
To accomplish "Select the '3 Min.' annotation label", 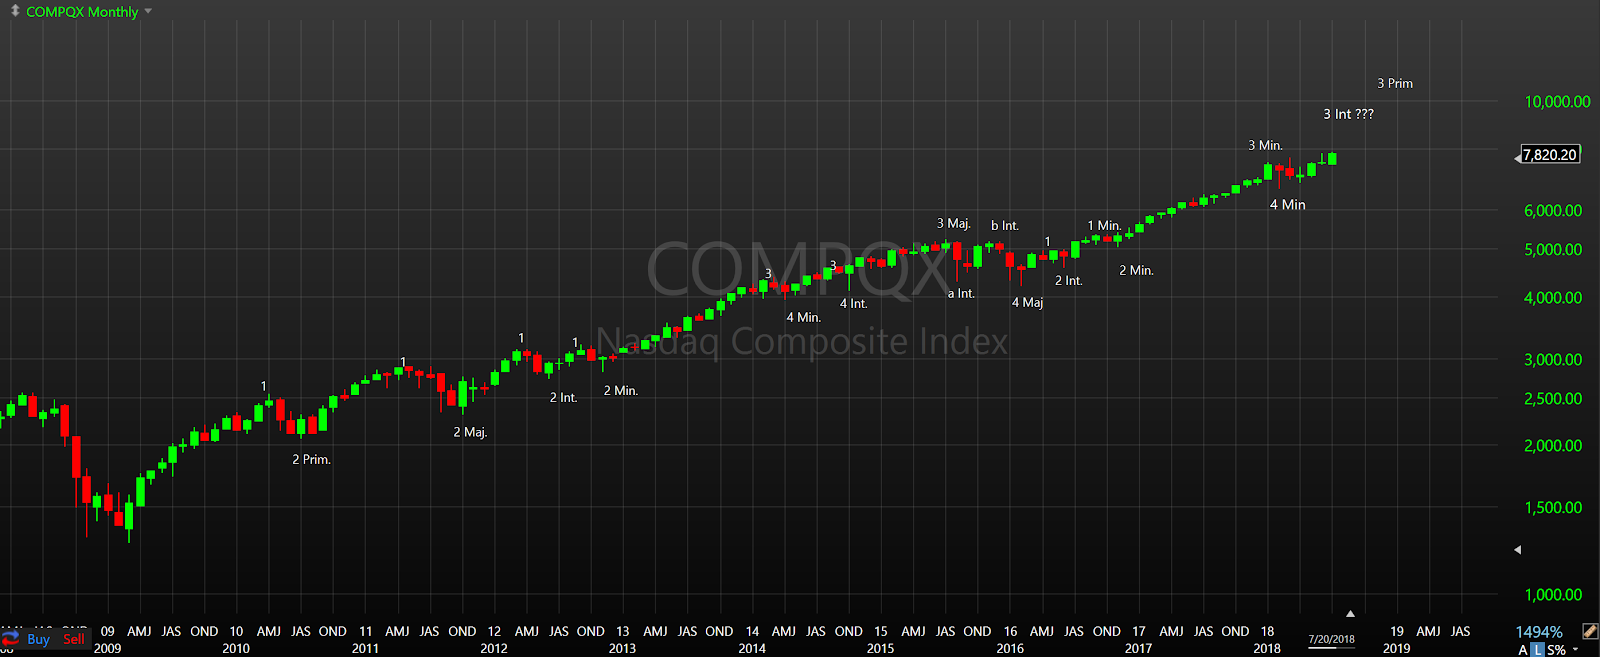I will 1265,145.
